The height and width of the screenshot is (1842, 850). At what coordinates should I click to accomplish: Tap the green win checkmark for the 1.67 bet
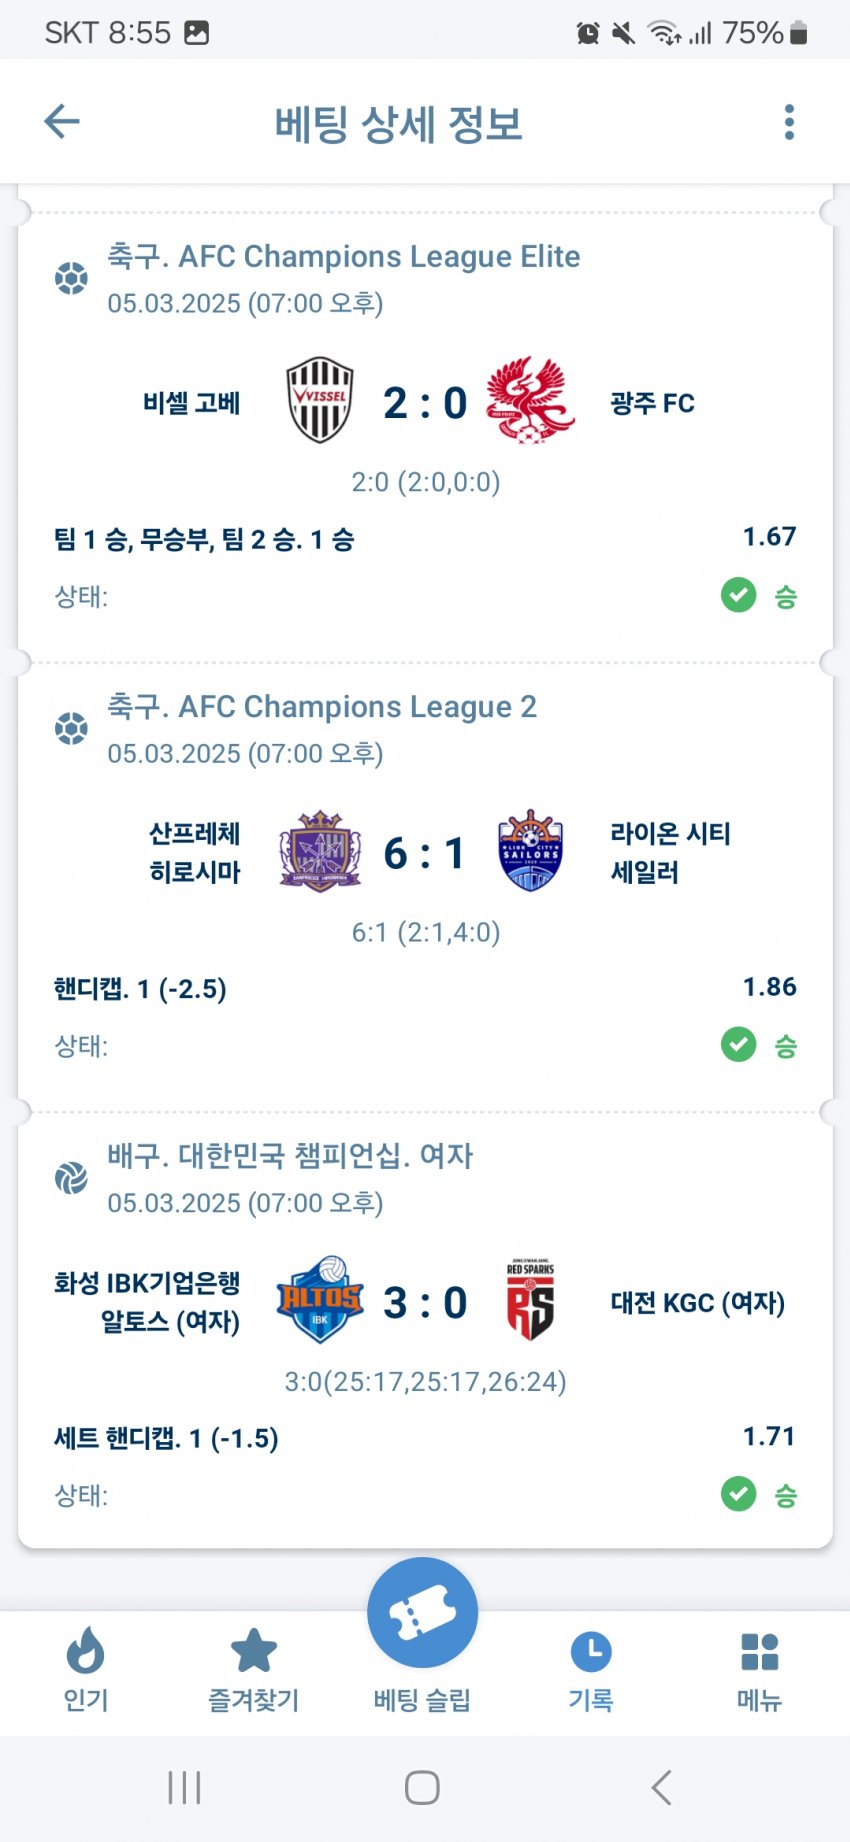click(x=738, y=596)
